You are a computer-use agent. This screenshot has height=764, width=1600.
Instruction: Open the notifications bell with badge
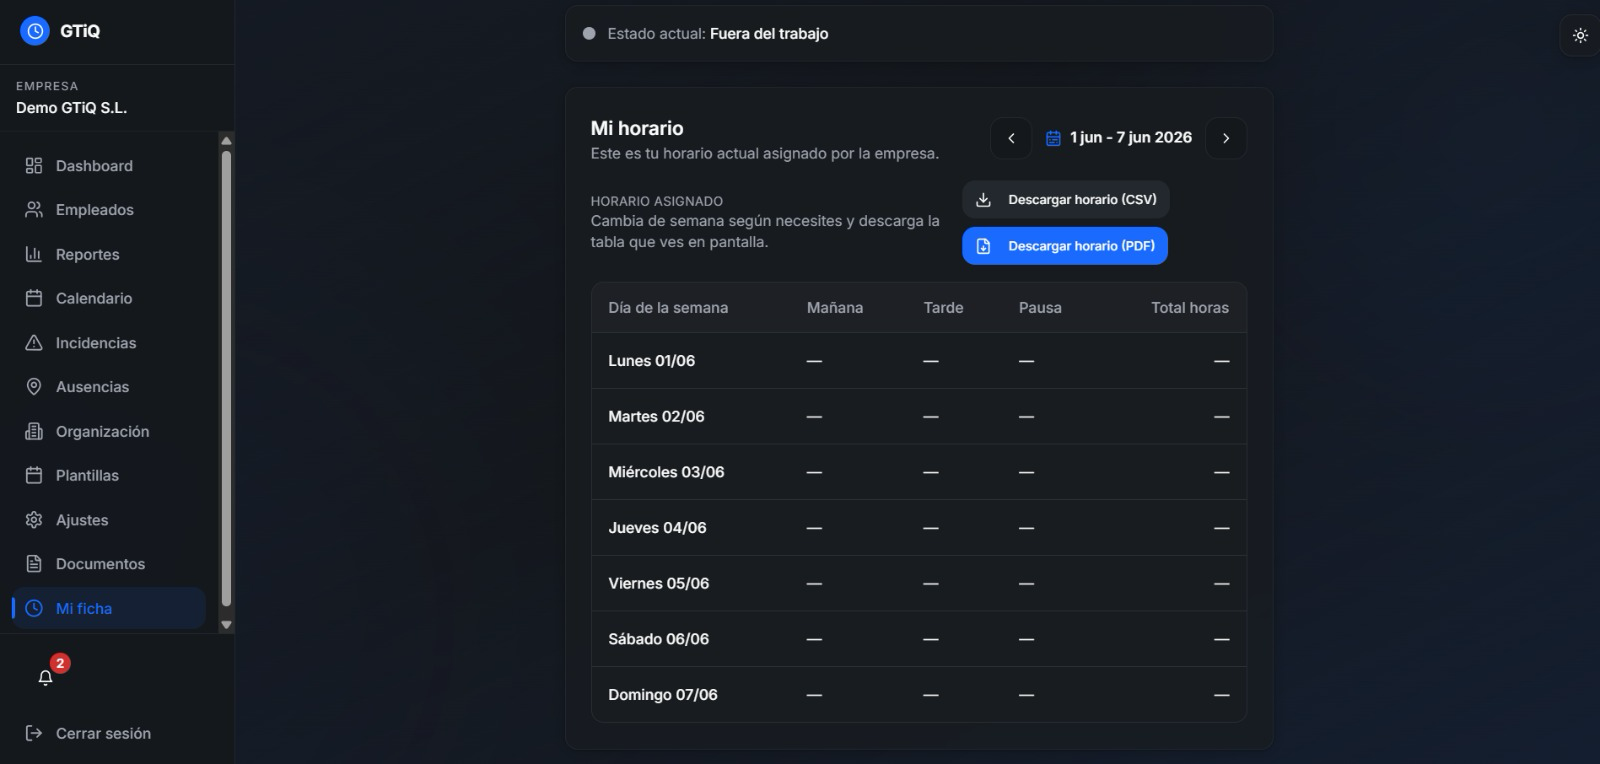46,677
